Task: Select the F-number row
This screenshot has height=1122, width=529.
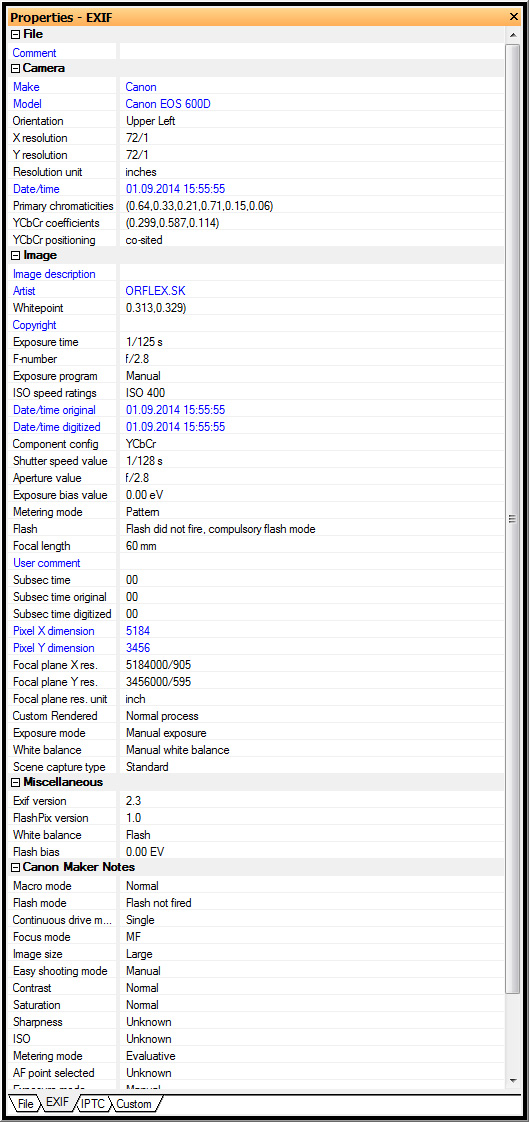Action: (x=256, y=359)
